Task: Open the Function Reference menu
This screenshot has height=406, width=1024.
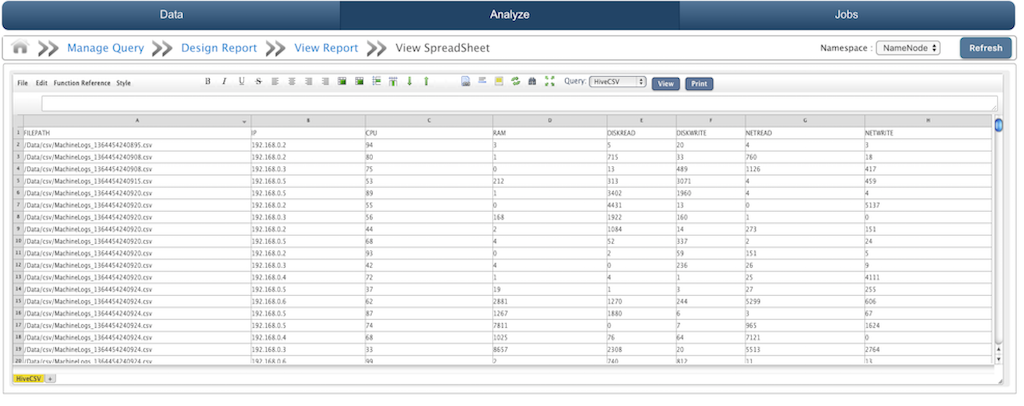Action: click(x=82, y=84)
